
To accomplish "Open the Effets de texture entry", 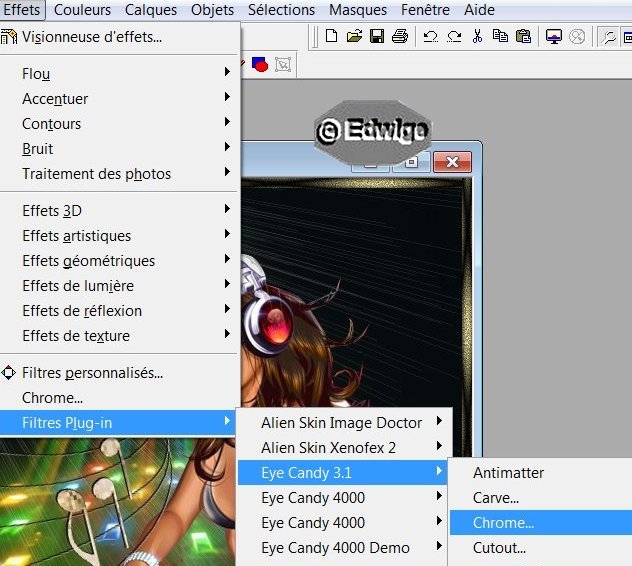I will click(x=119, y=336).
